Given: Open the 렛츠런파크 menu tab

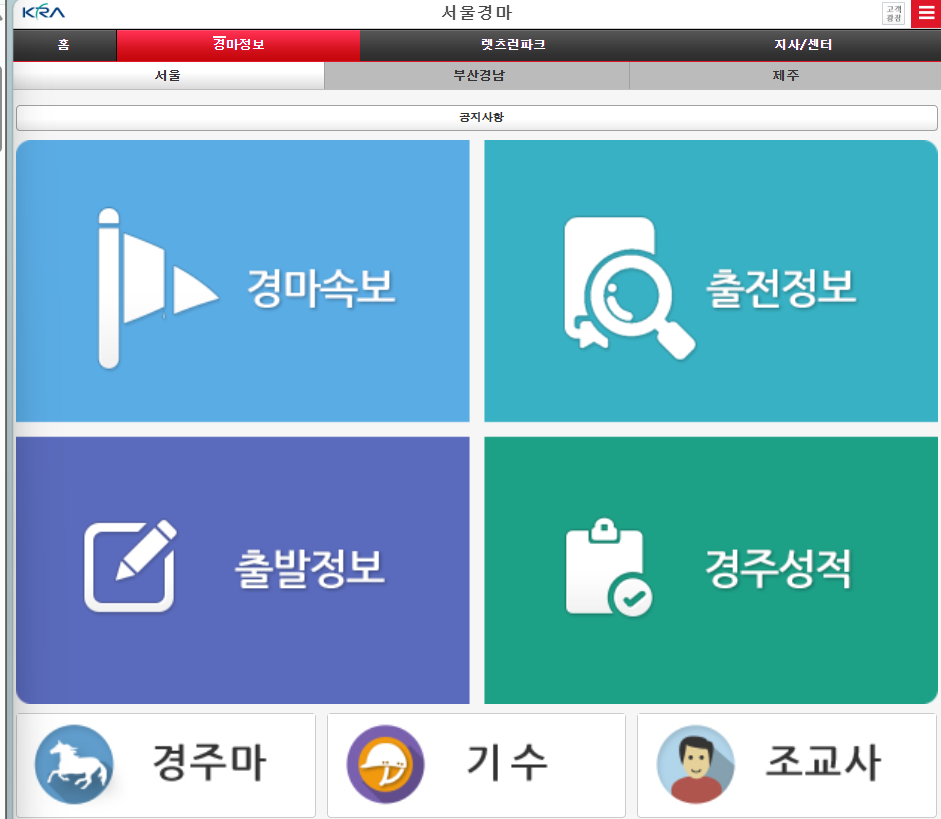Looking at the screenshot, I should pos(513,45).
